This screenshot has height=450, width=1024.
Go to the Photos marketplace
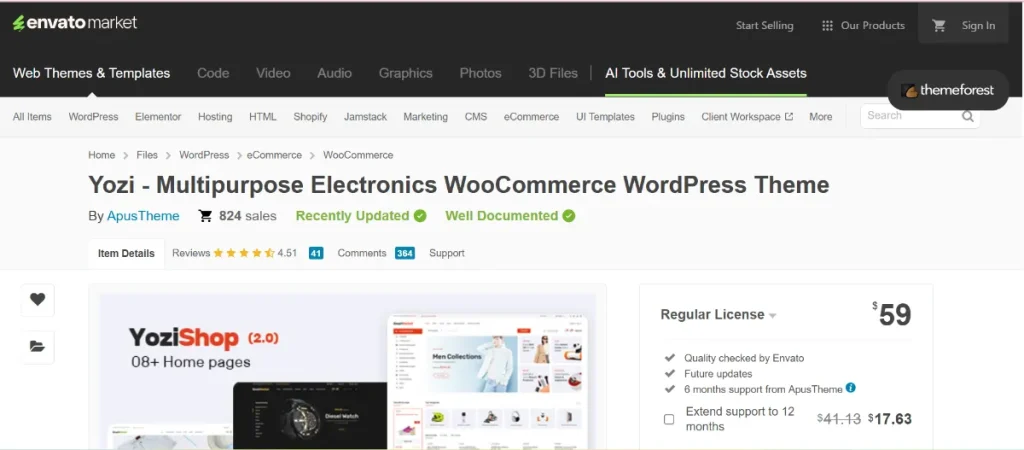point(481,73)
